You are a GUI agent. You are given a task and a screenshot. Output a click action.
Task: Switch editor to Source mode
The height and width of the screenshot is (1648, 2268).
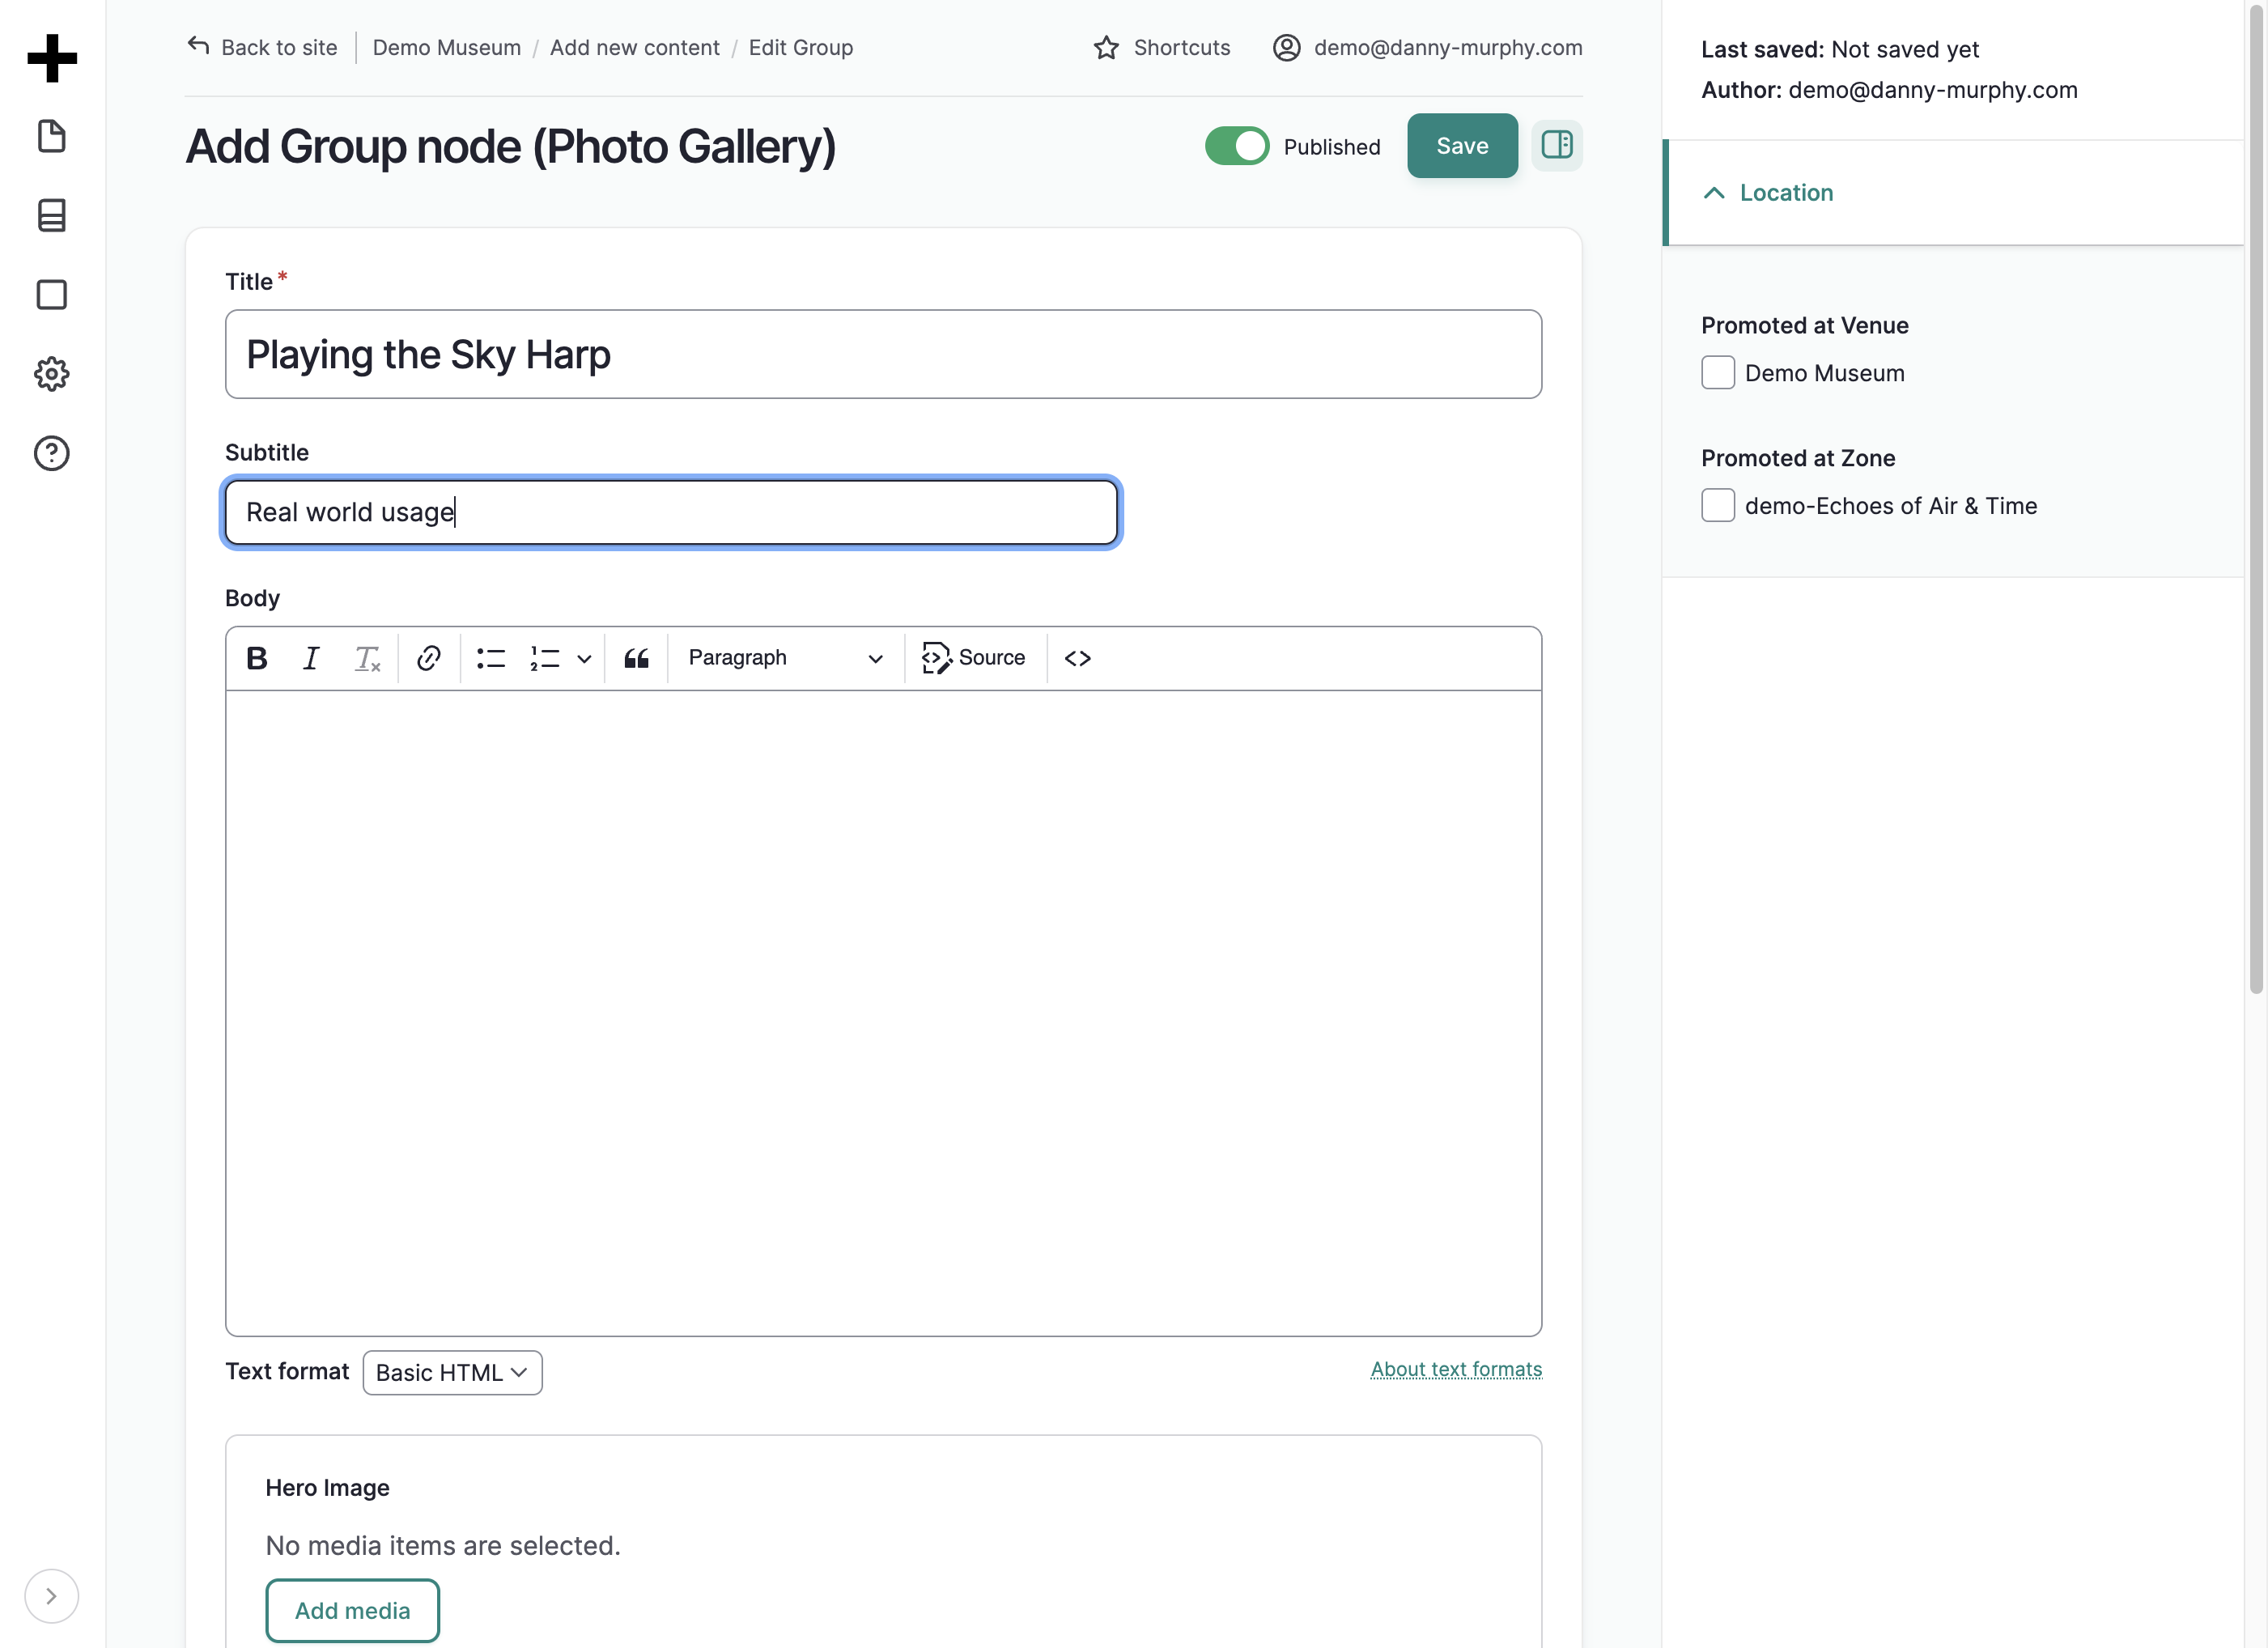click(974, 658)
